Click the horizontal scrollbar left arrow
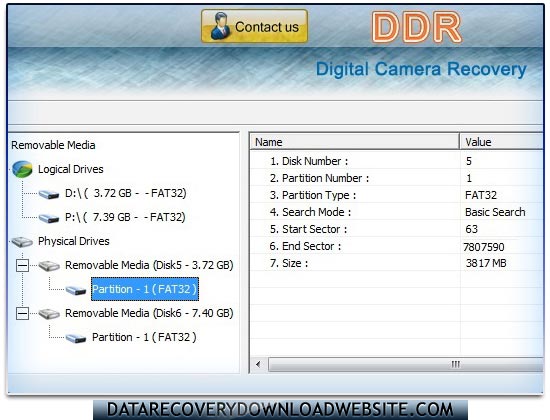The image size is (550, 420). click(259, 364)
